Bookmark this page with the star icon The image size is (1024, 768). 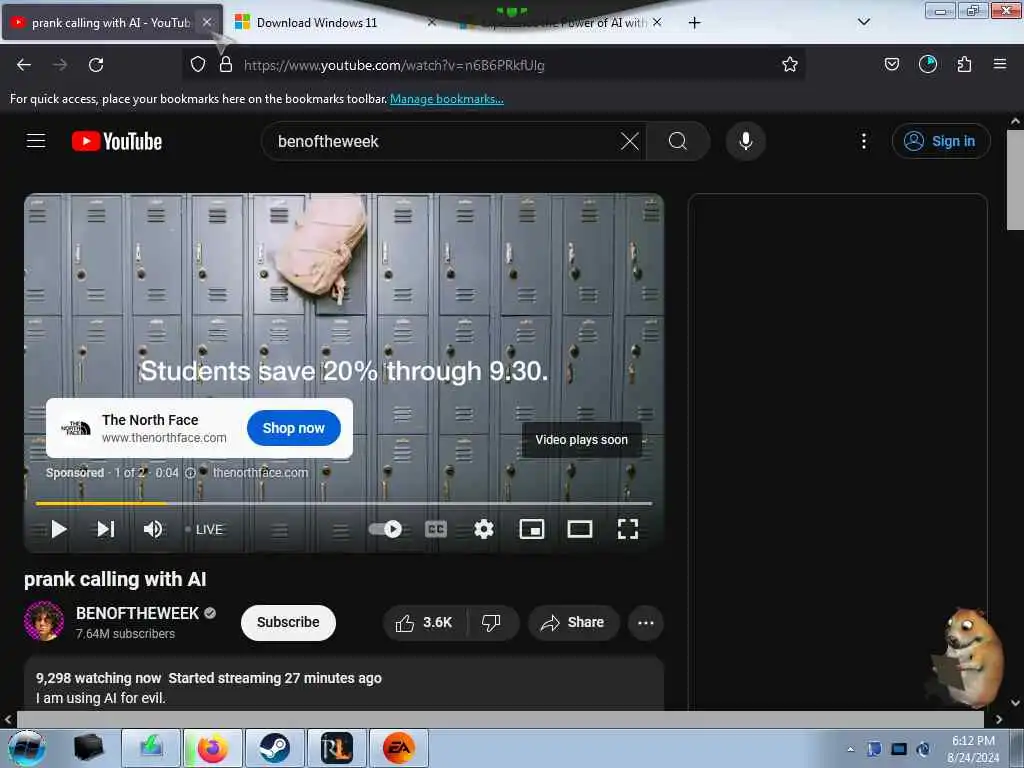(x=790, y=64)
